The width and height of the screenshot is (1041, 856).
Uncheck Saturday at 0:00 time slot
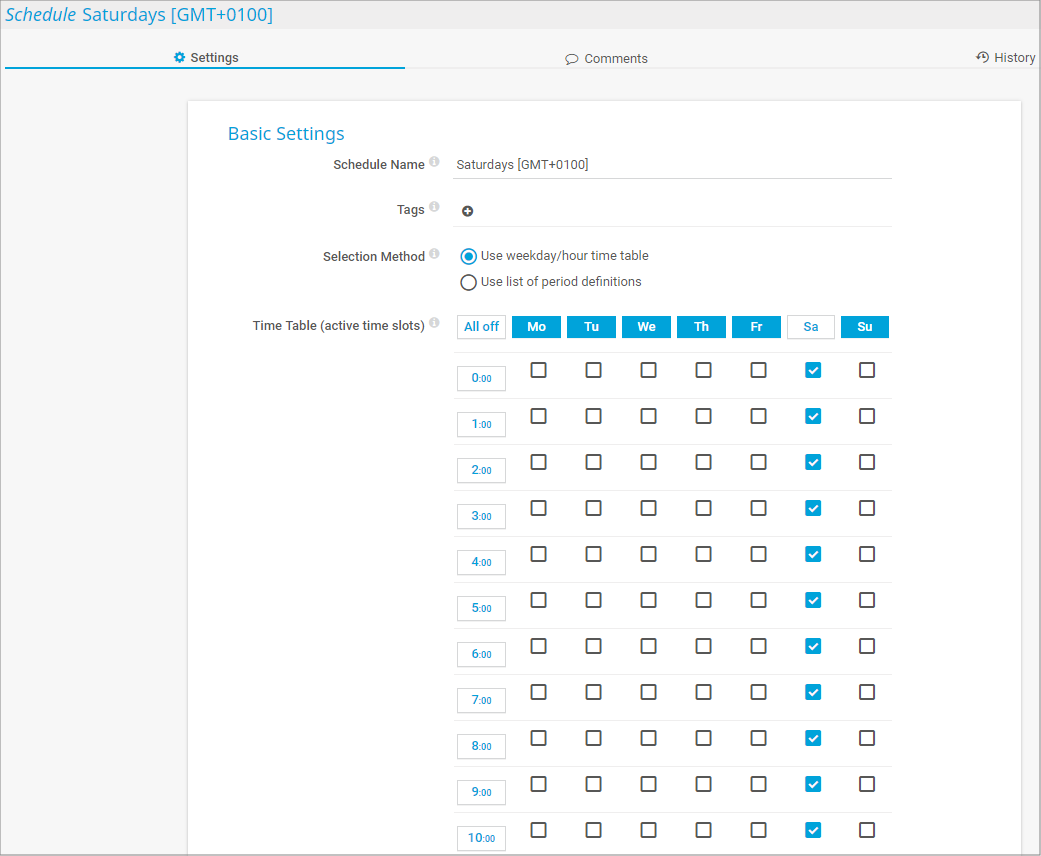tap(813, 370)
